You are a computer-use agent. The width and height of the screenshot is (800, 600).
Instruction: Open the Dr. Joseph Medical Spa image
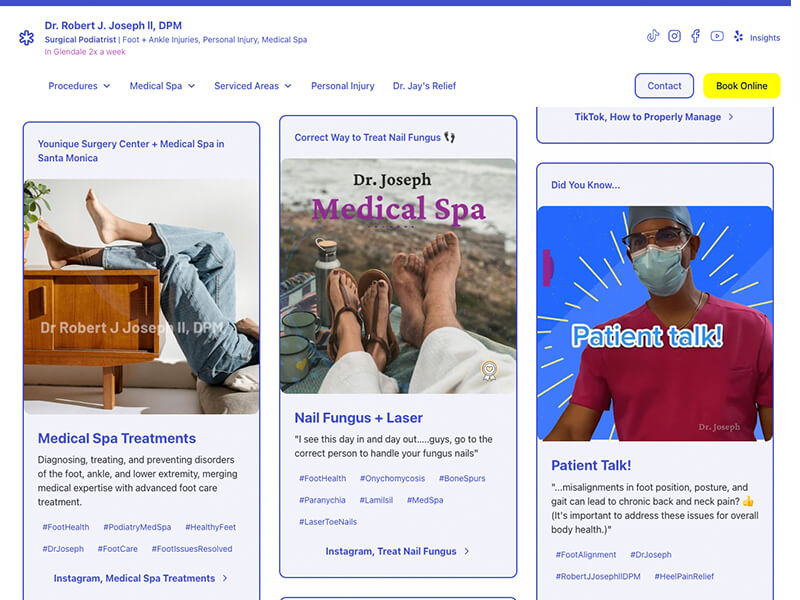point(398,276)
